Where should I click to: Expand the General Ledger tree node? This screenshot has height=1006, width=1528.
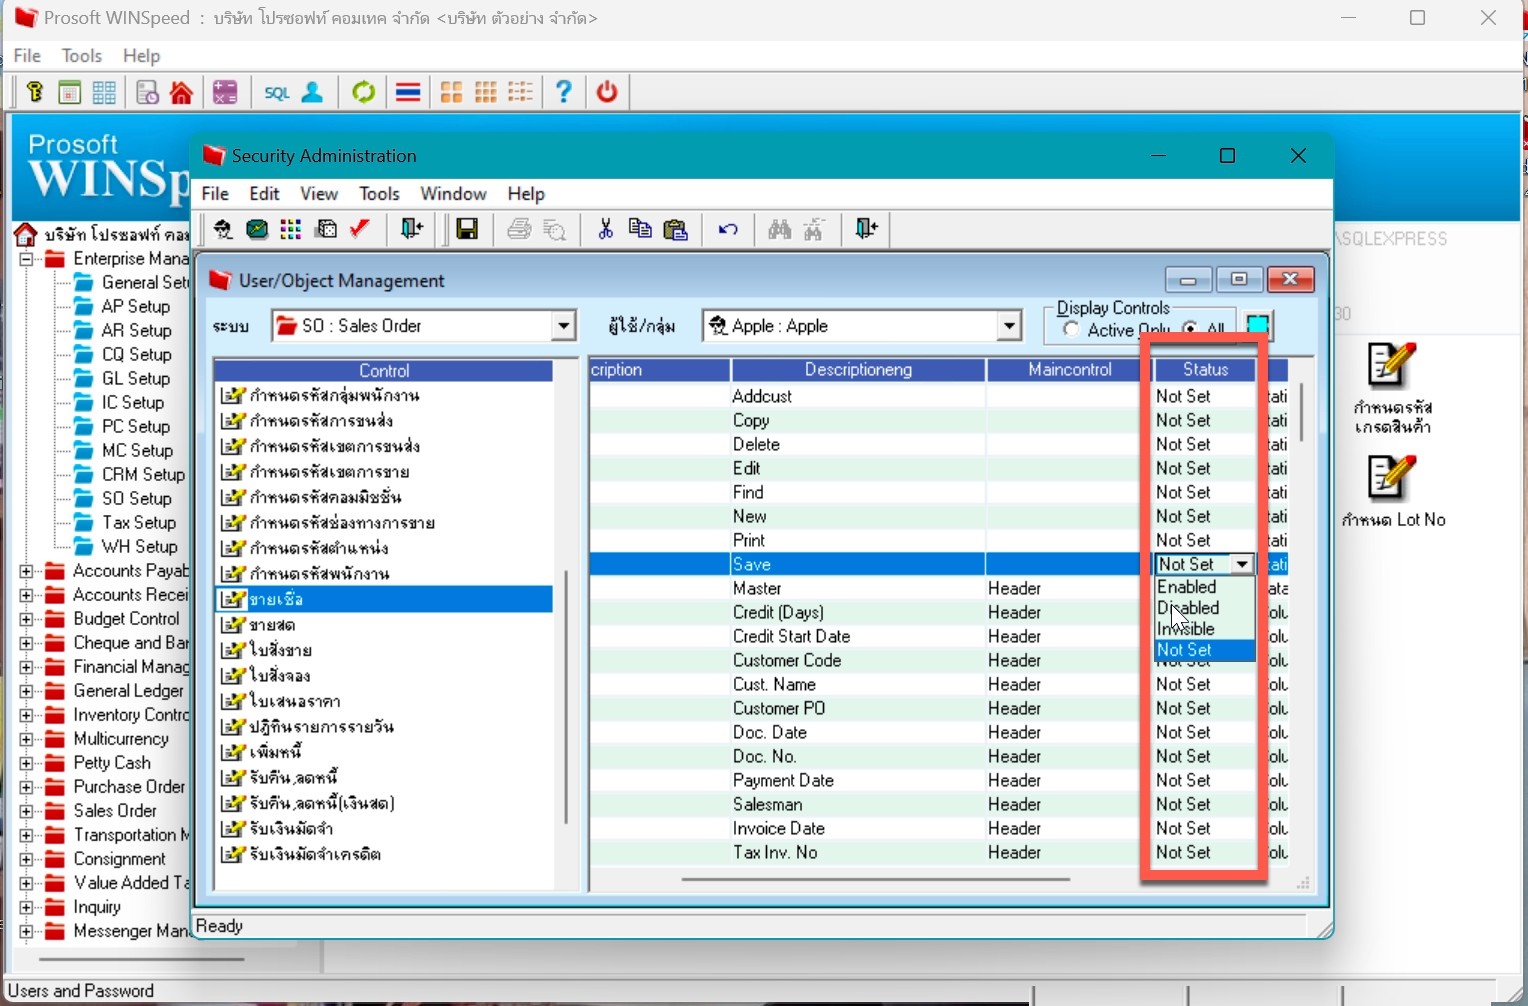(26, 692)
